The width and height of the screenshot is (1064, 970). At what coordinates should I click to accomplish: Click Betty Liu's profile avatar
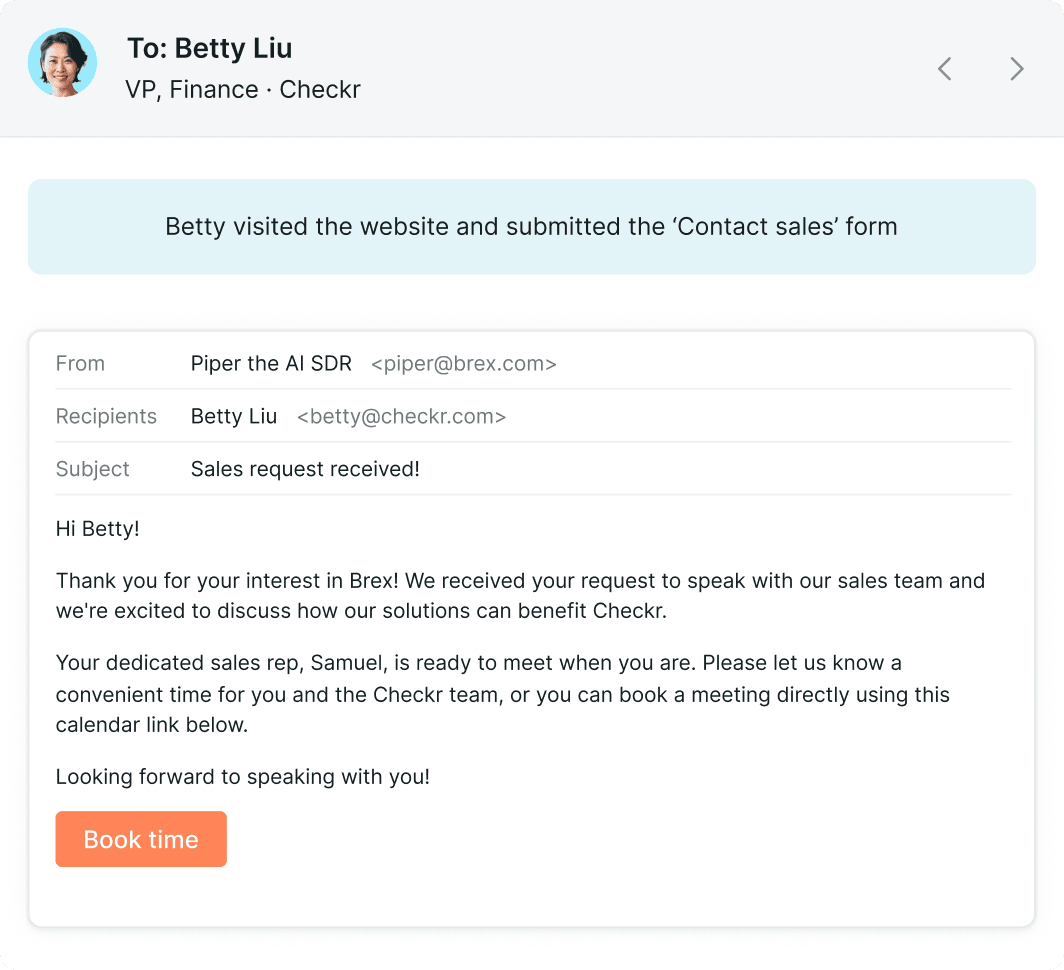(62, 62)
